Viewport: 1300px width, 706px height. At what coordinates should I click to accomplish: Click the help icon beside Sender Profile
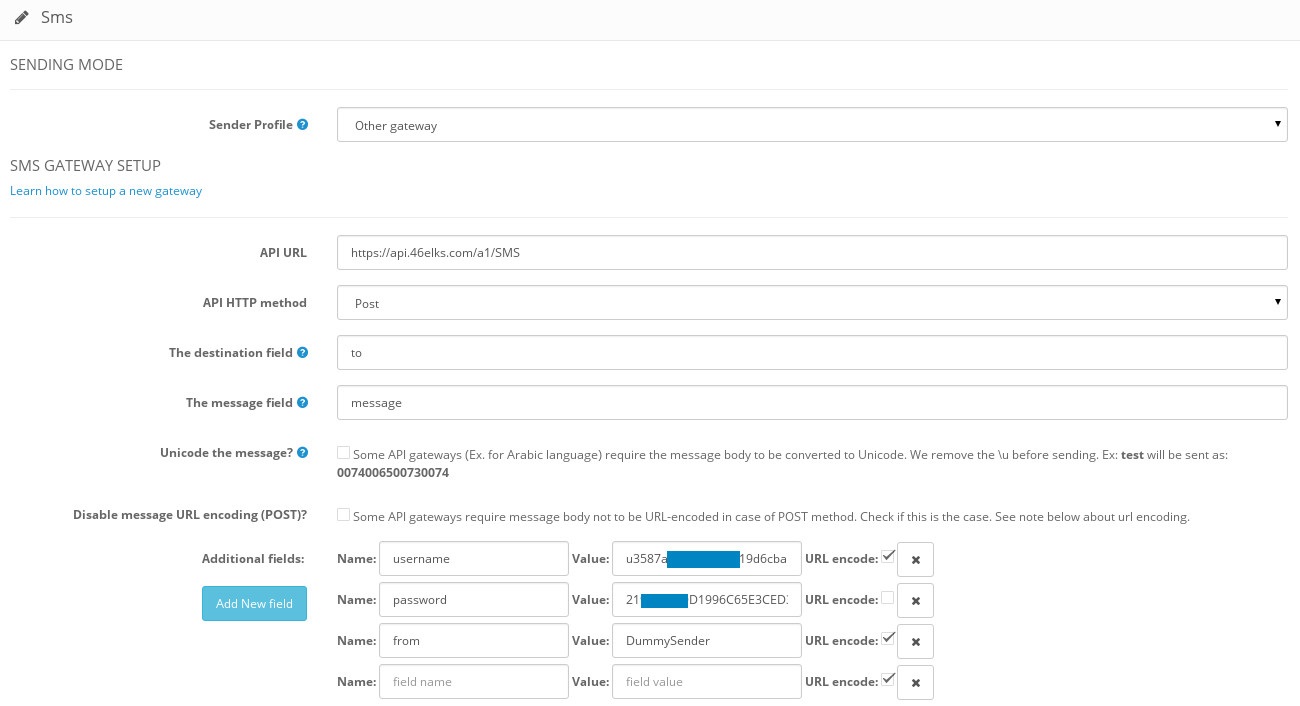(303, 125)
